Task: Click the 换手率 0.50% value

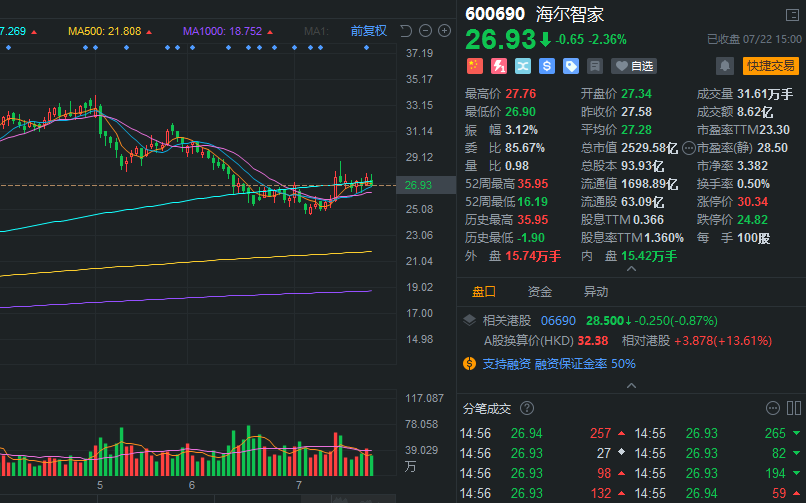Action: pos(754,184)
